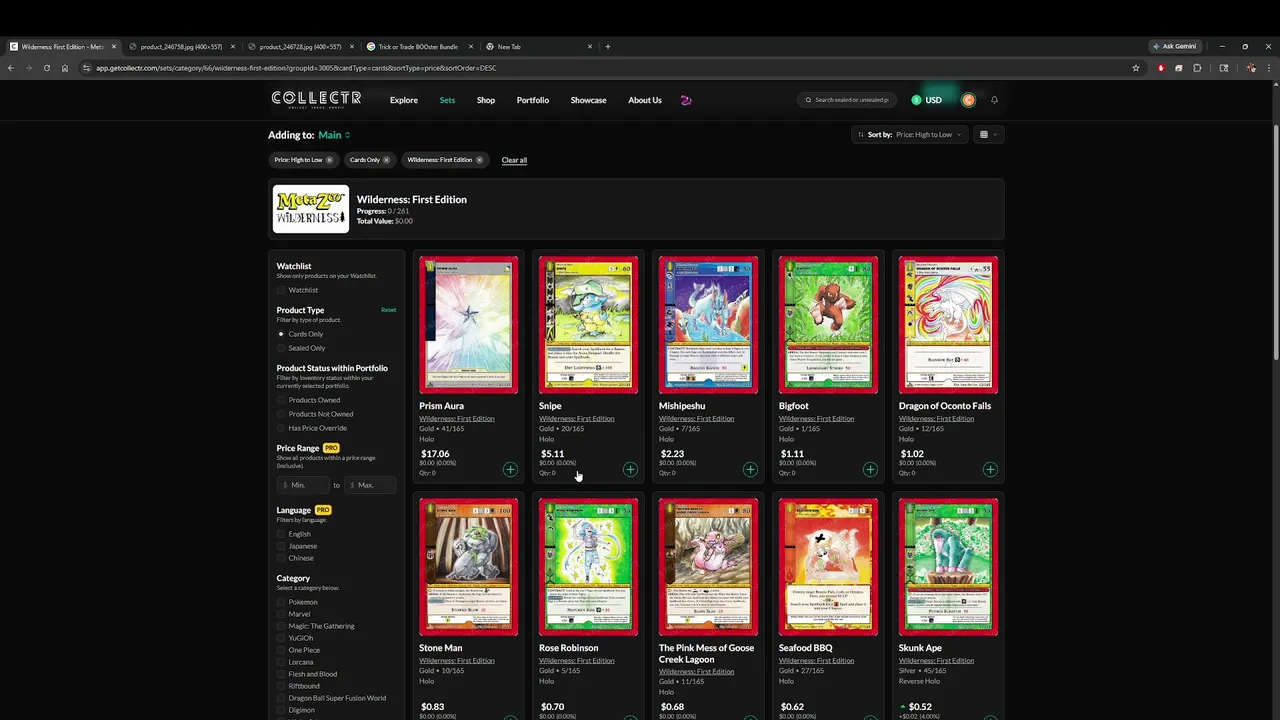This screenshot has width=1280, height=720.
Task: Add Prism Aura card with plus icon
Action: coord(510,470)
